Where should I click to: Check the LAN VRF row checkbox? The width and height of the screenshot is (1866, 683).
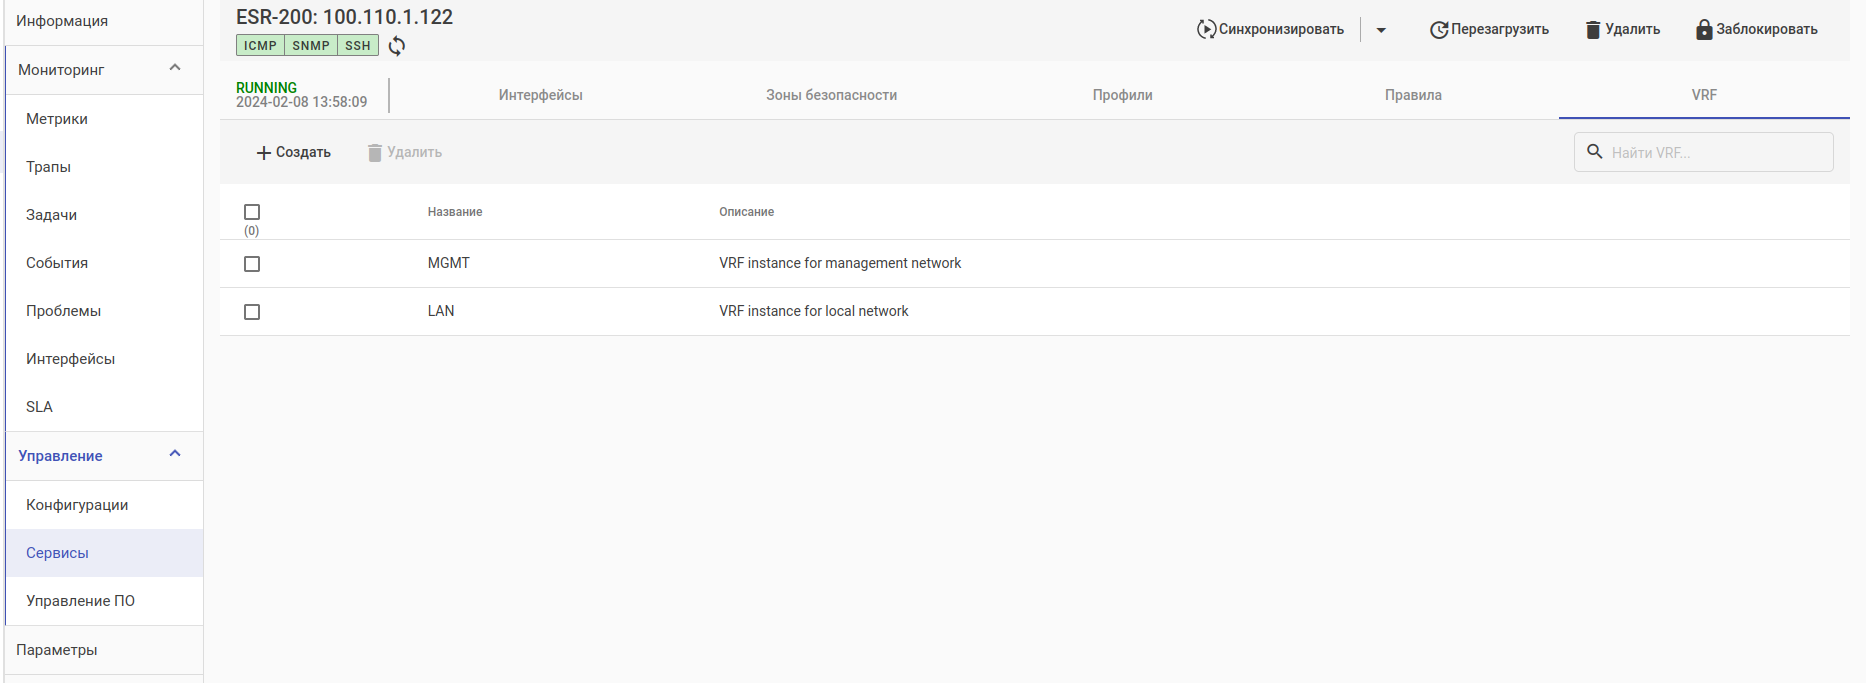(252, 312)
